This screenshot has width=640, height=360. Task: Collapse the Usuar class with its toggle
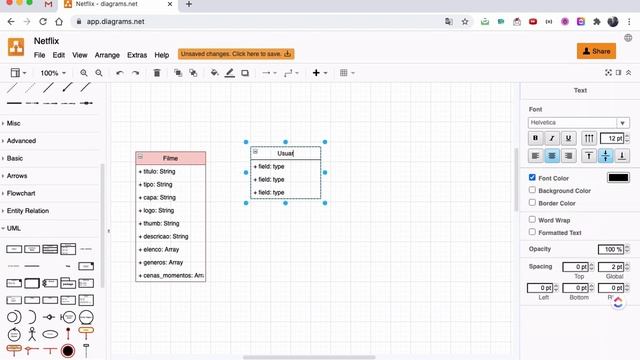[256, 152]
